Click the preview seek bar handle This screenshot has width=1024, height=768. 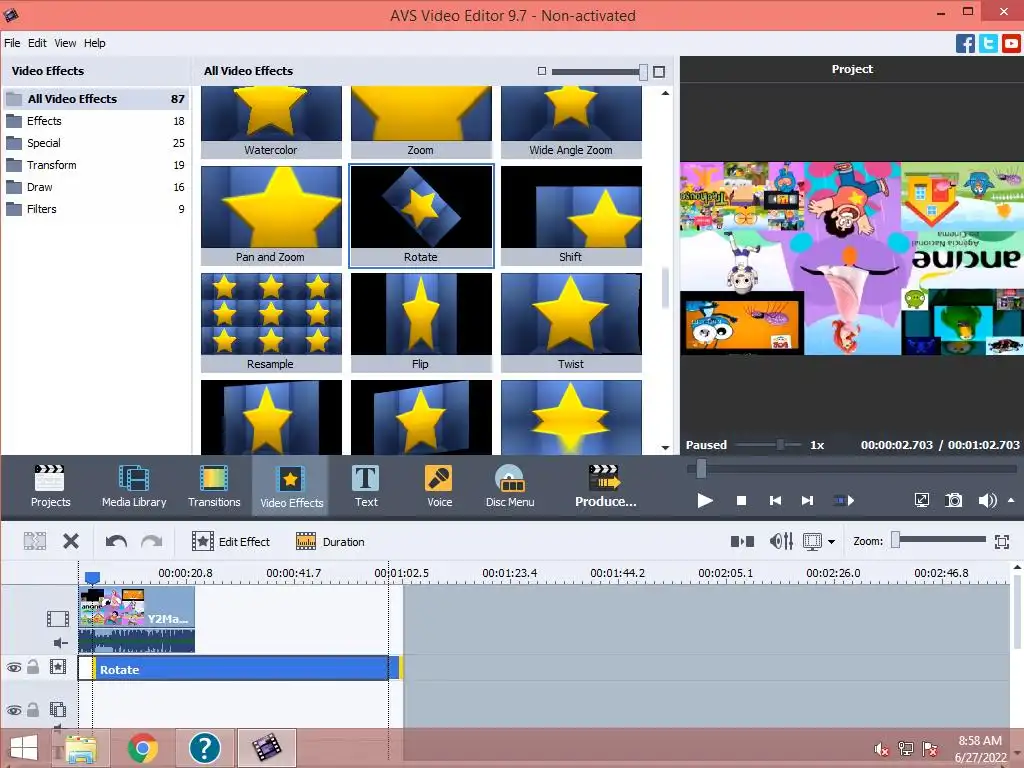(701, 468)
